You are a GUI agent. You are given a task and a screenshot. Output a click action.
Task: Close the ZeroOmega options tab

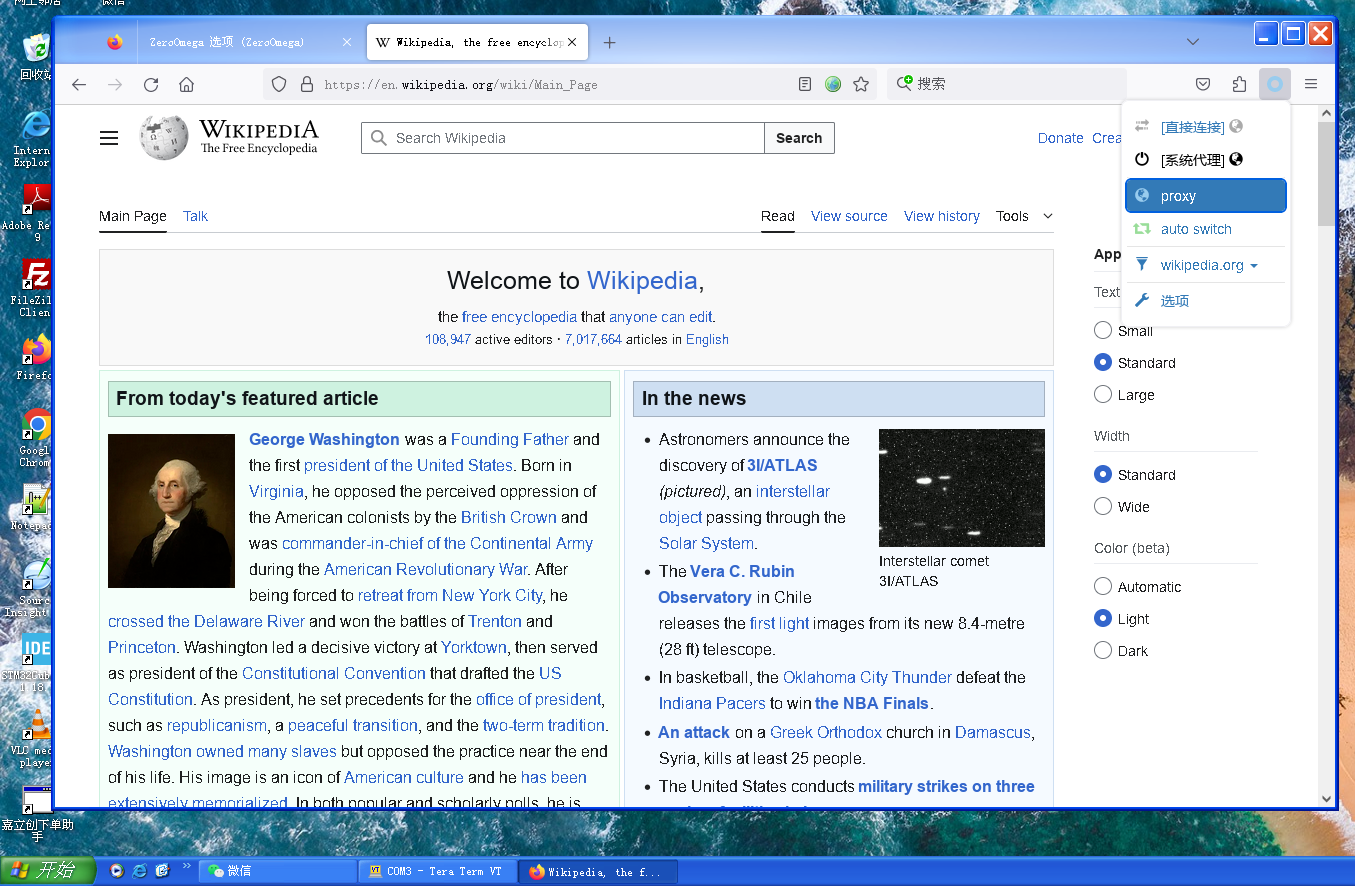point(347,42)
